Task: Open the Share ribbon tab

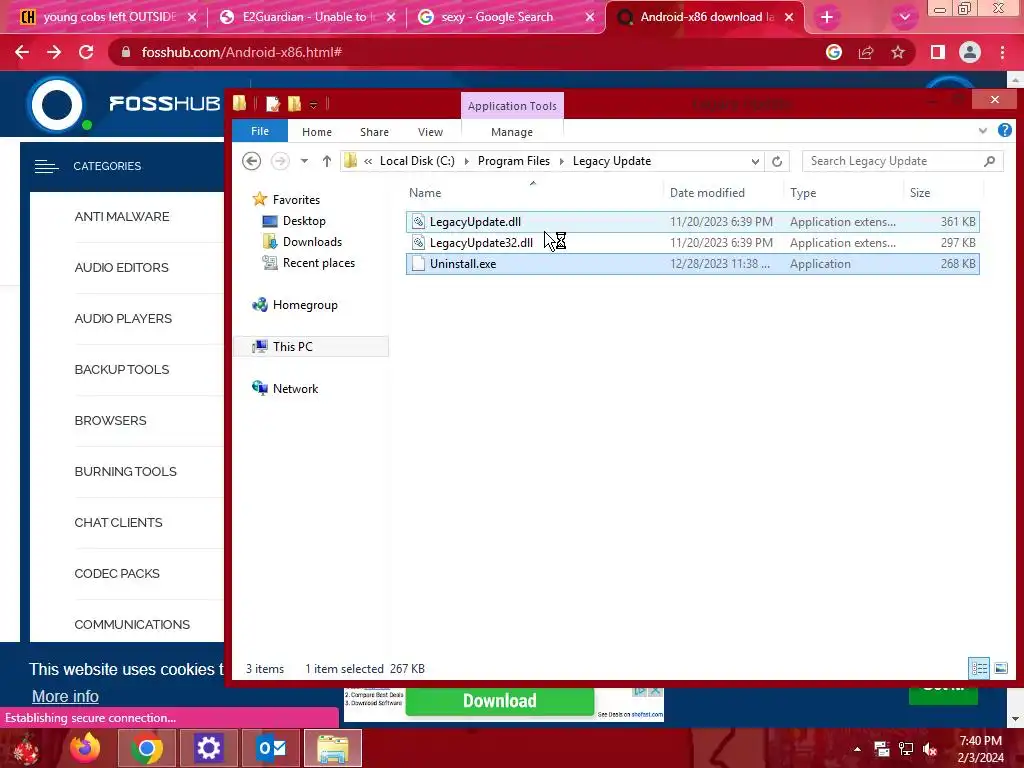Action: point(374,132)
